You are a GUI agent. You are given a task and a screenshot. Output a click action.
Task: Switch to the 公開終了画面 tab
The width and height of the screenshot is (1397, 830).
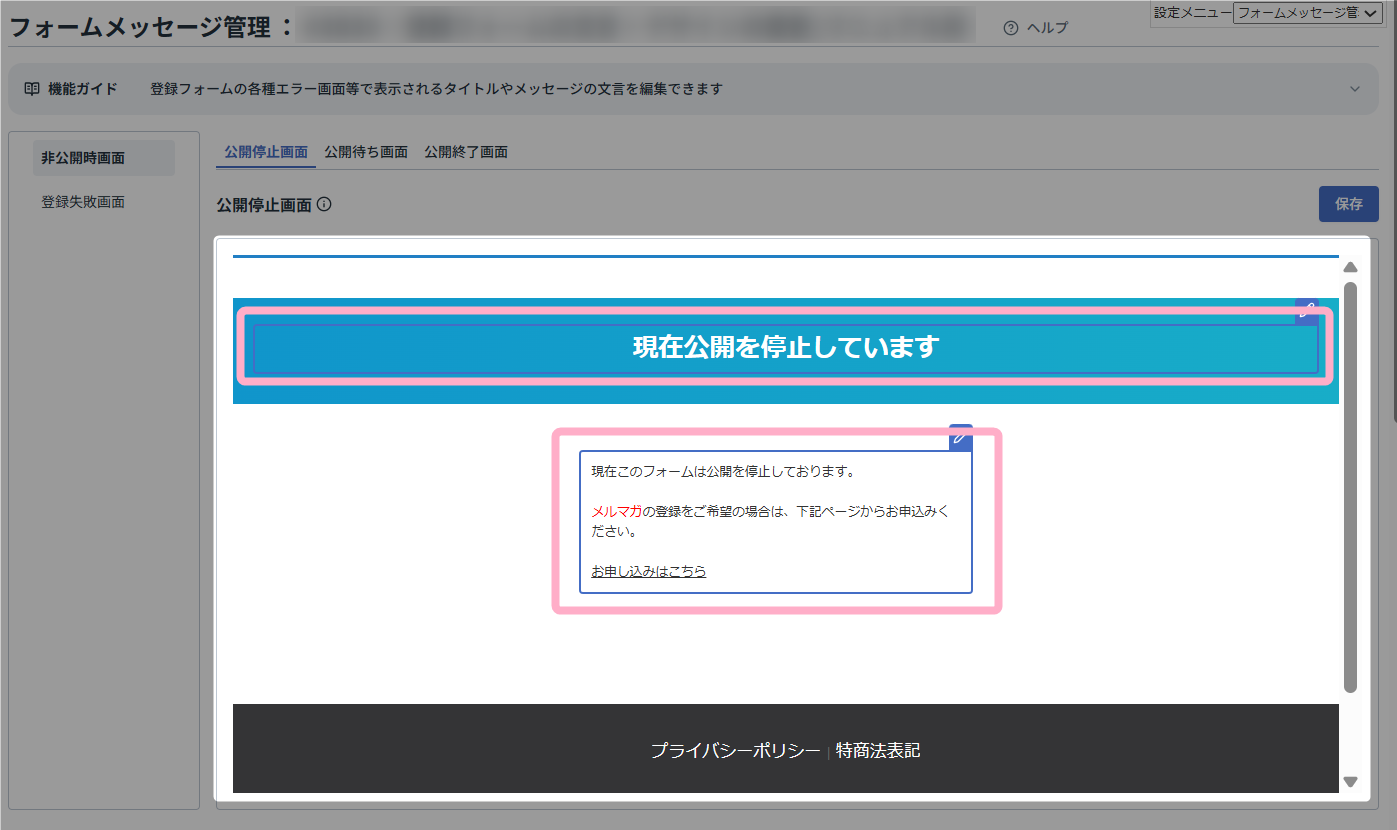[x=466, y=152]
